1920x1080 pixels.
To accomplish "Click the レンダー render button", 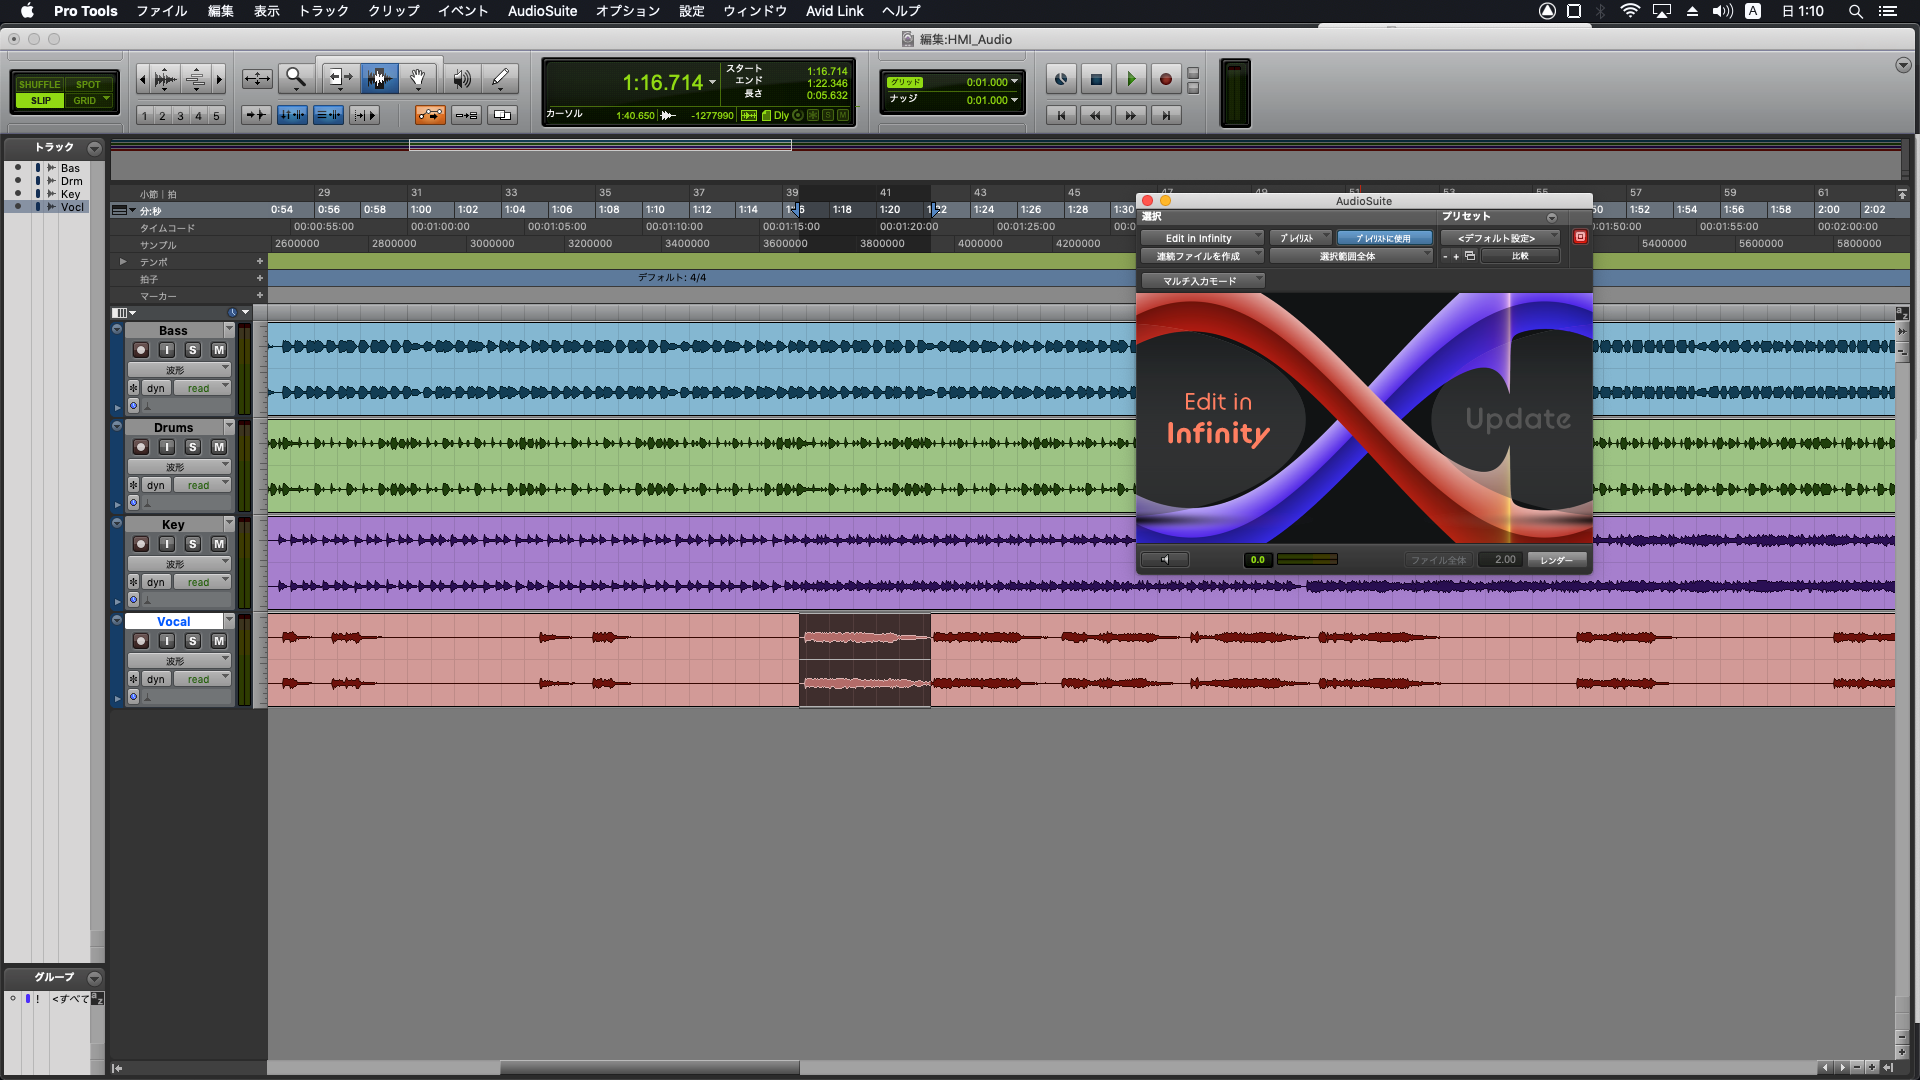I will tap(1556, 560).
